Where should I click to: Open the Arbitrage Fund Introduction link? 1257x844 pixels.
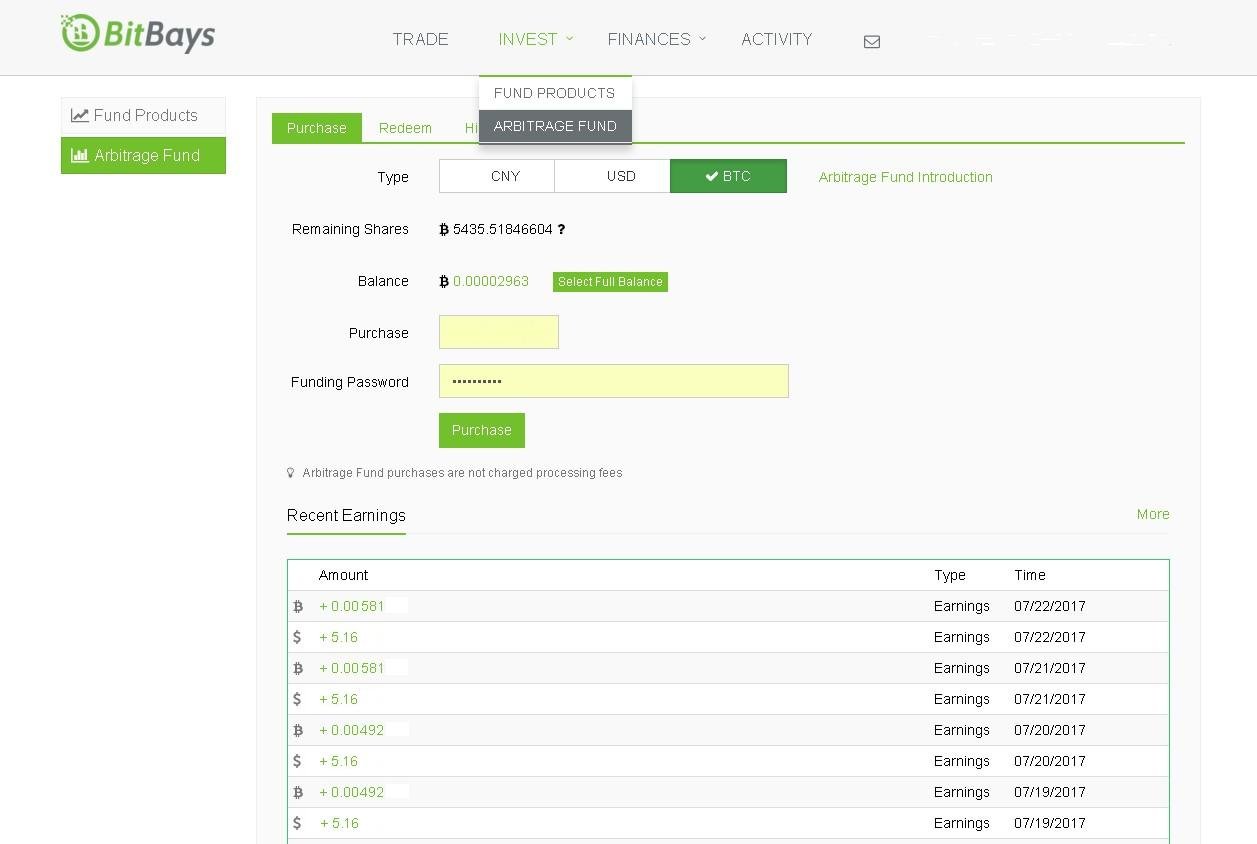[x=906, y=177]
